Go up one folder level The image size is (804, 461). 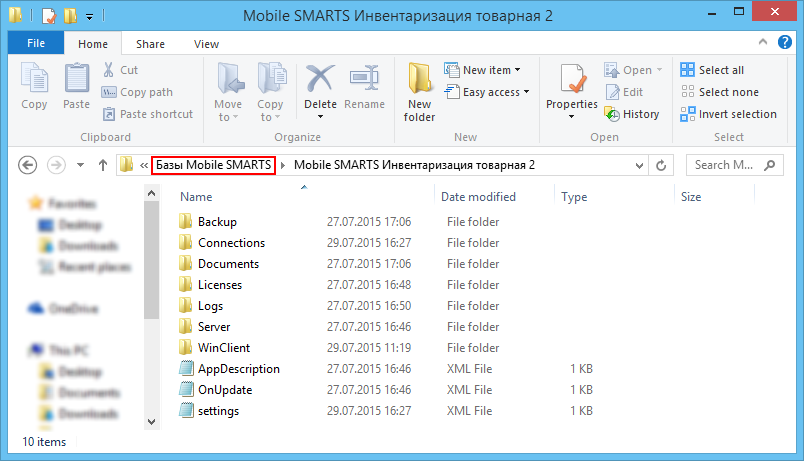[x=103, y=165]
